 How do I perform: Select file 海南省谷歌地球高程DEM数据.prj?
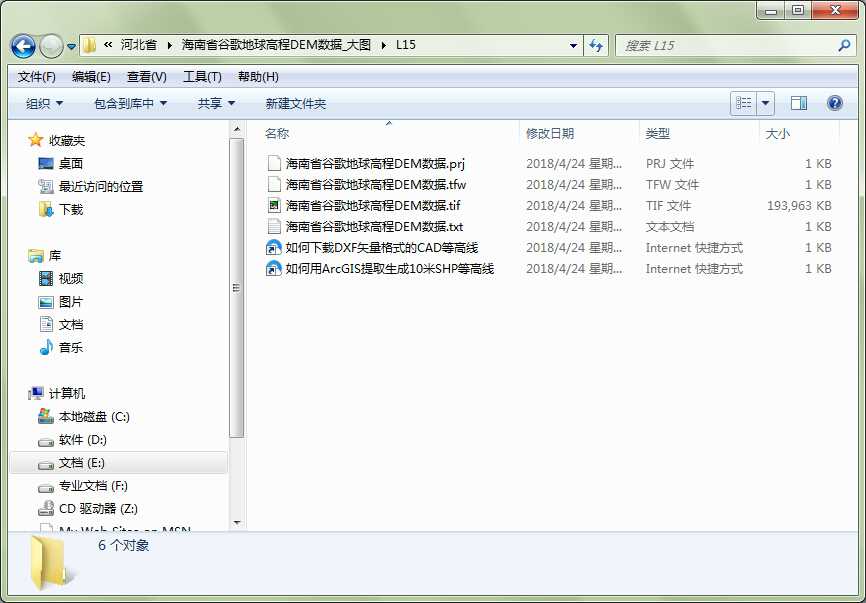click(x=375, y=163)
